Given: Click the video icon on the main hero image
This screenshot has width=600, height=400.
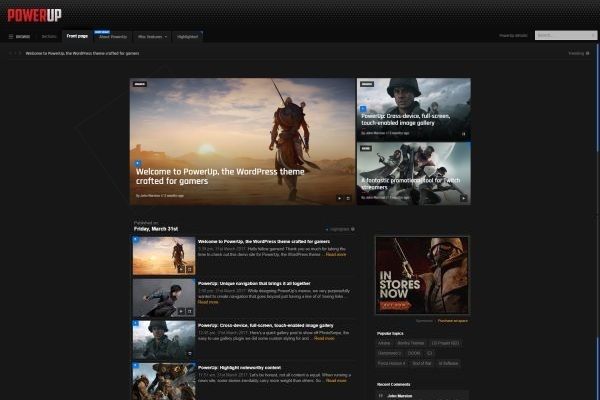Looking at the screenshot, I should [339, 198].
